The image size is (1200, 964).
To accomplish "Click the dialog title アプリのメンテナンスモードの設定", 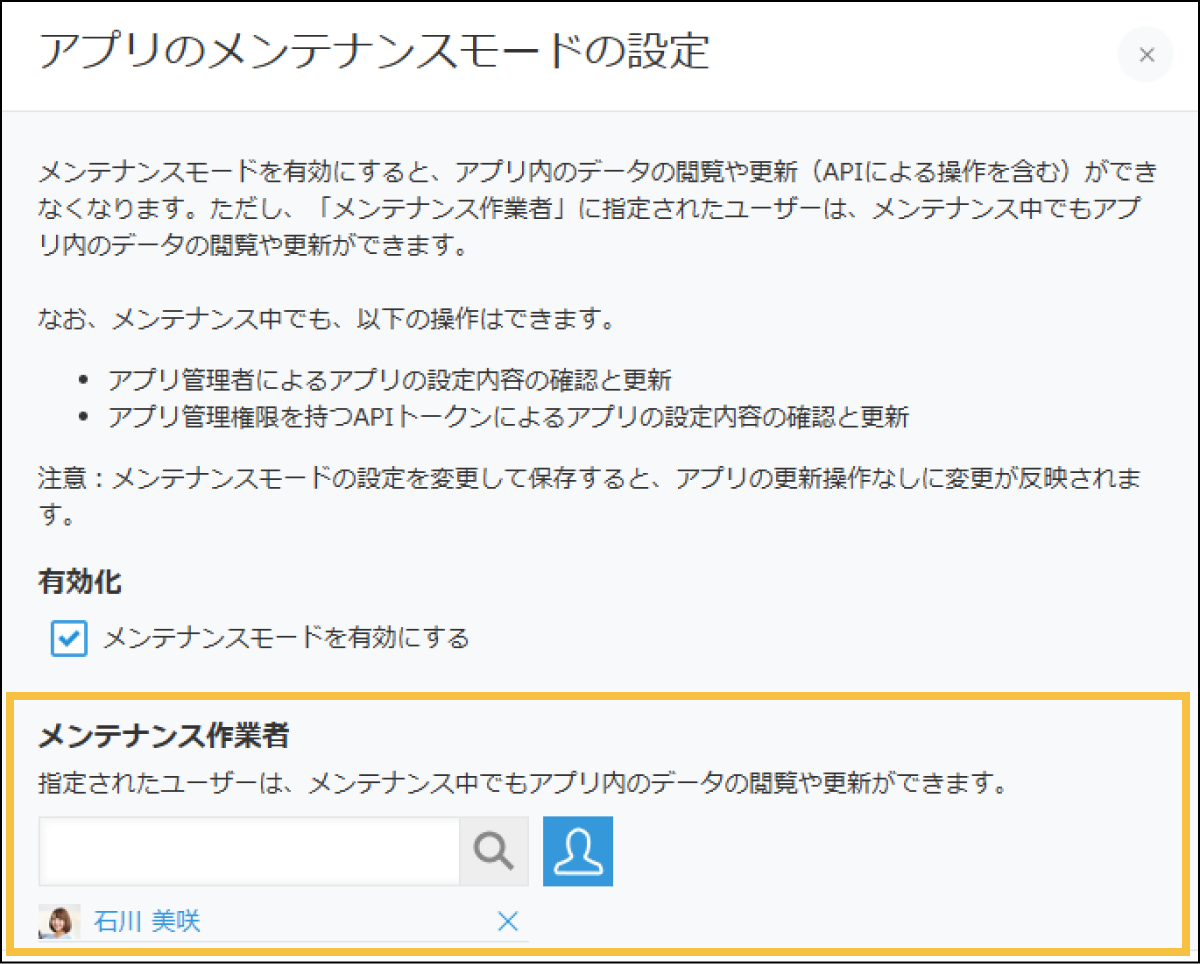I will click(374, 52).
